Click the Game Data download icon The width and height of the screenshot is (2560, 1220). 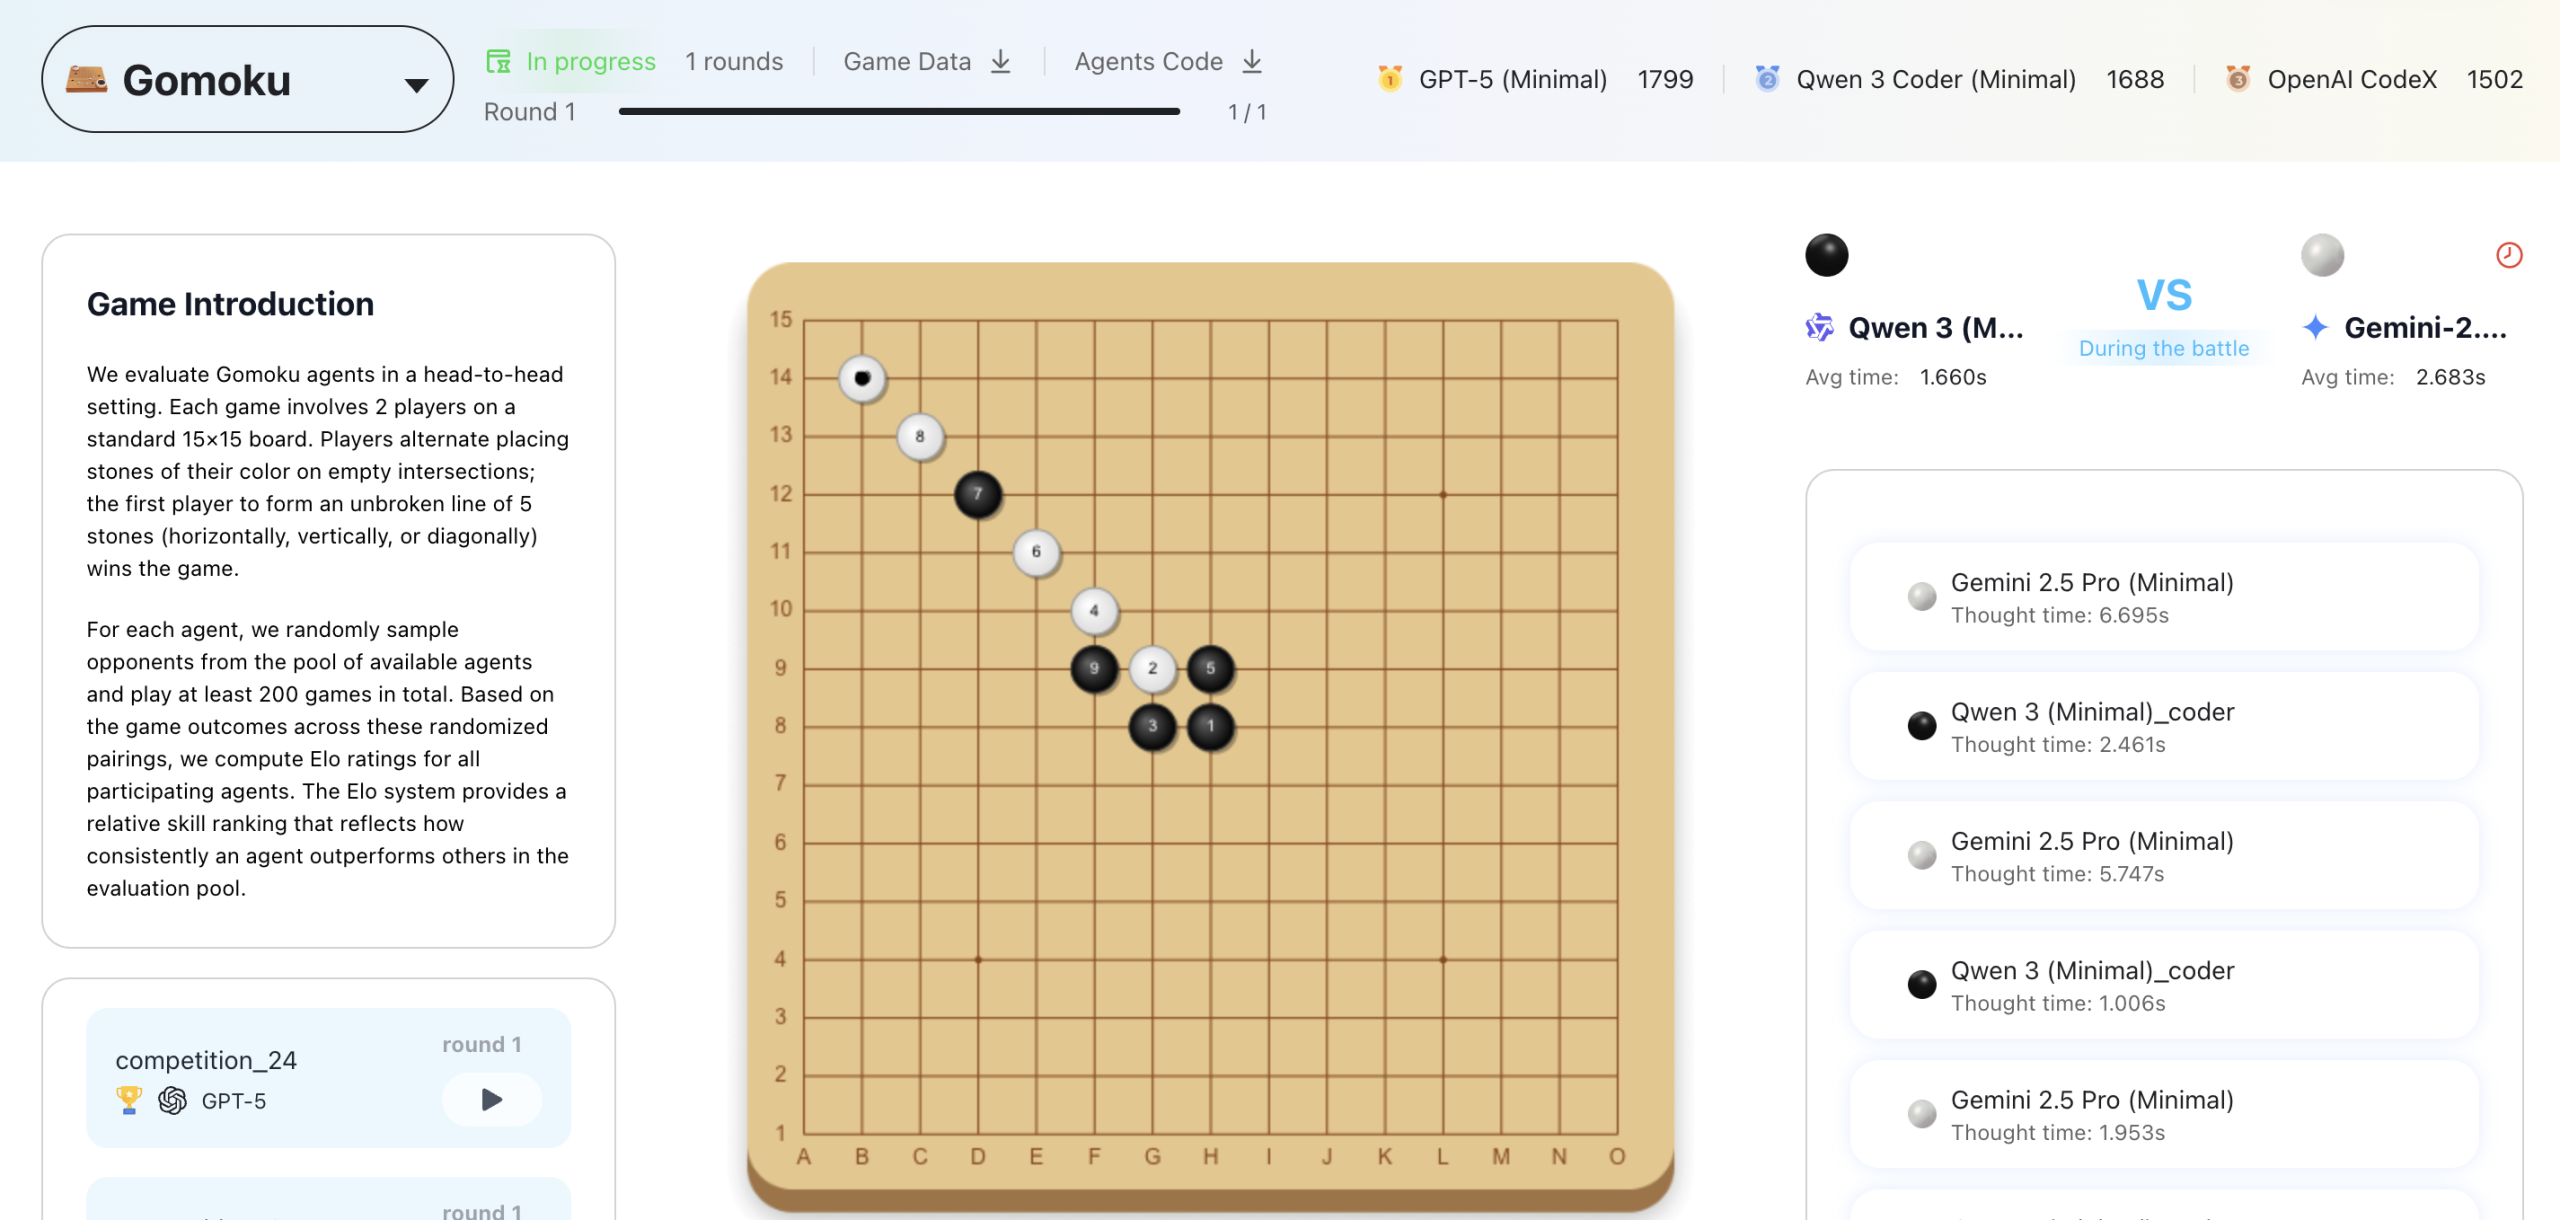[1001, 60]
